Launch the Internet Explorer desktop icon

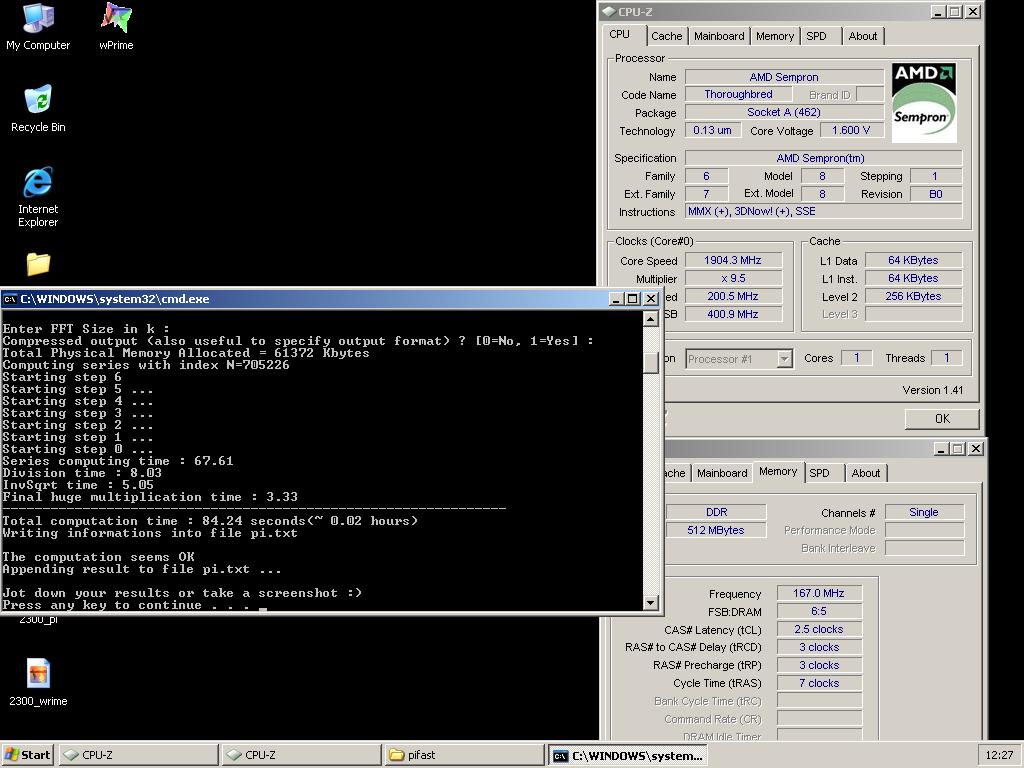[38, 197]
